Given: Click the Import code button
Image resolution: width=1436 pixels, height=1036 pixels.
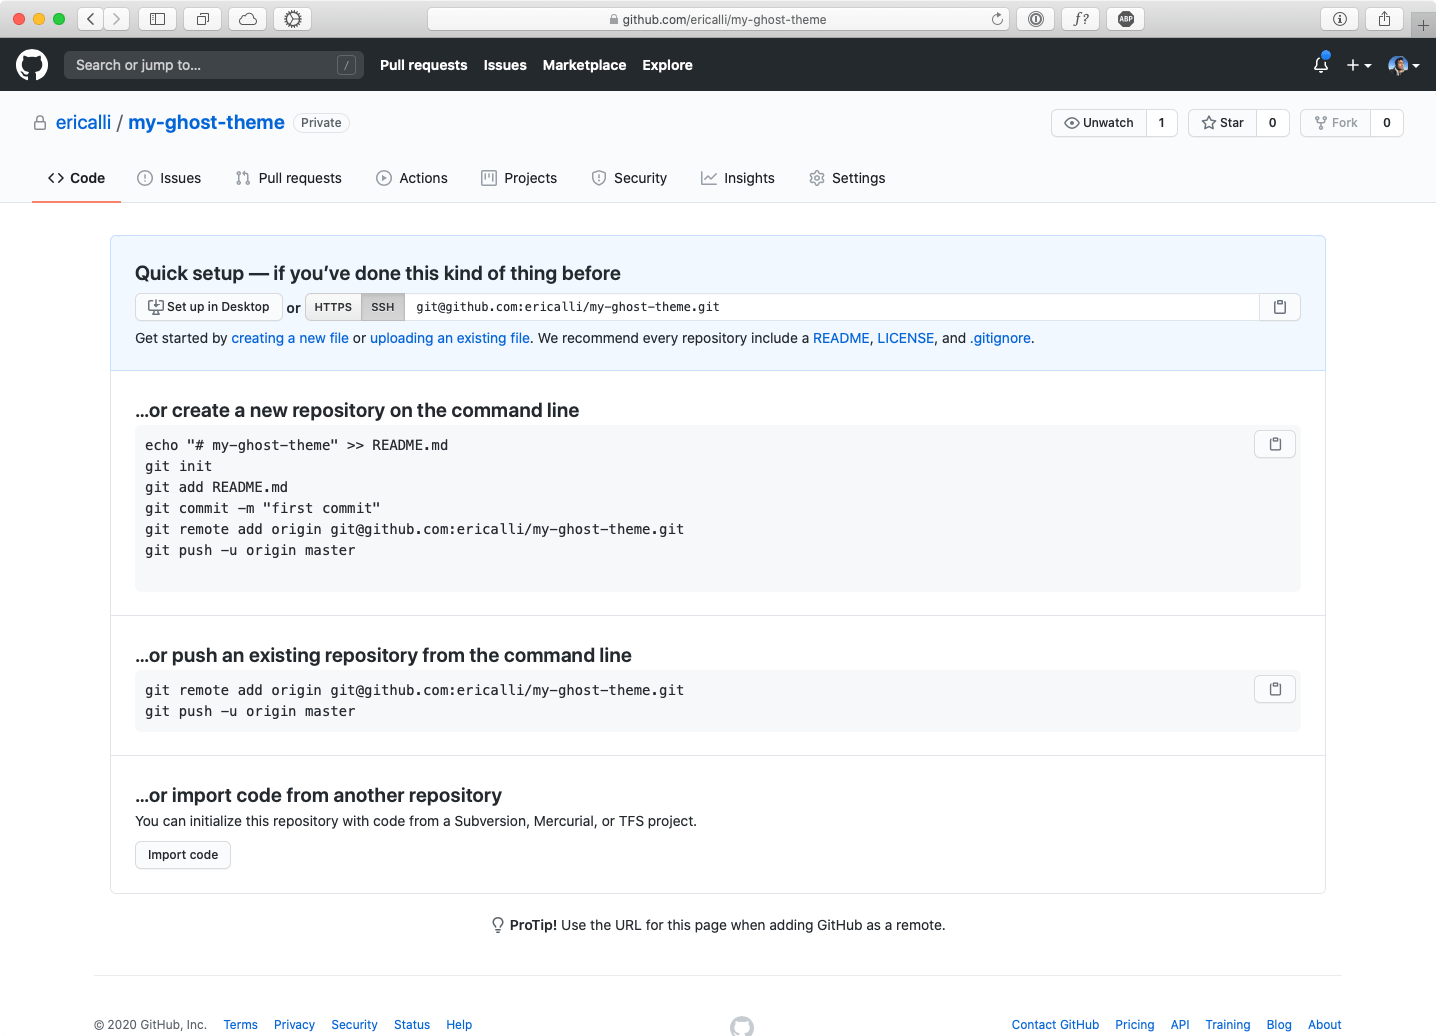Looking at the screenshot, I should pos(183,855).
